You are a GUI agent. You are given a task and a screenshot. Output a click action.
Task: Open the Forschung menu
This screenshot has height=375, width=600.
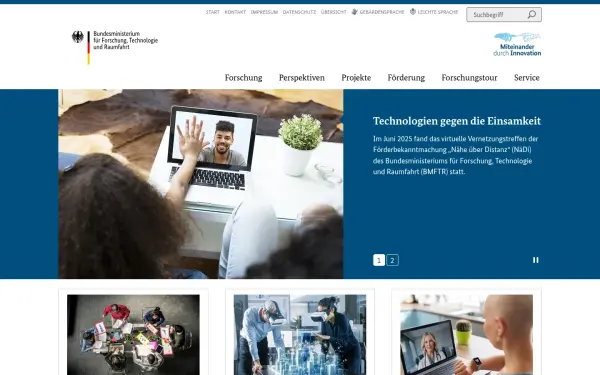tap(243, 78)
